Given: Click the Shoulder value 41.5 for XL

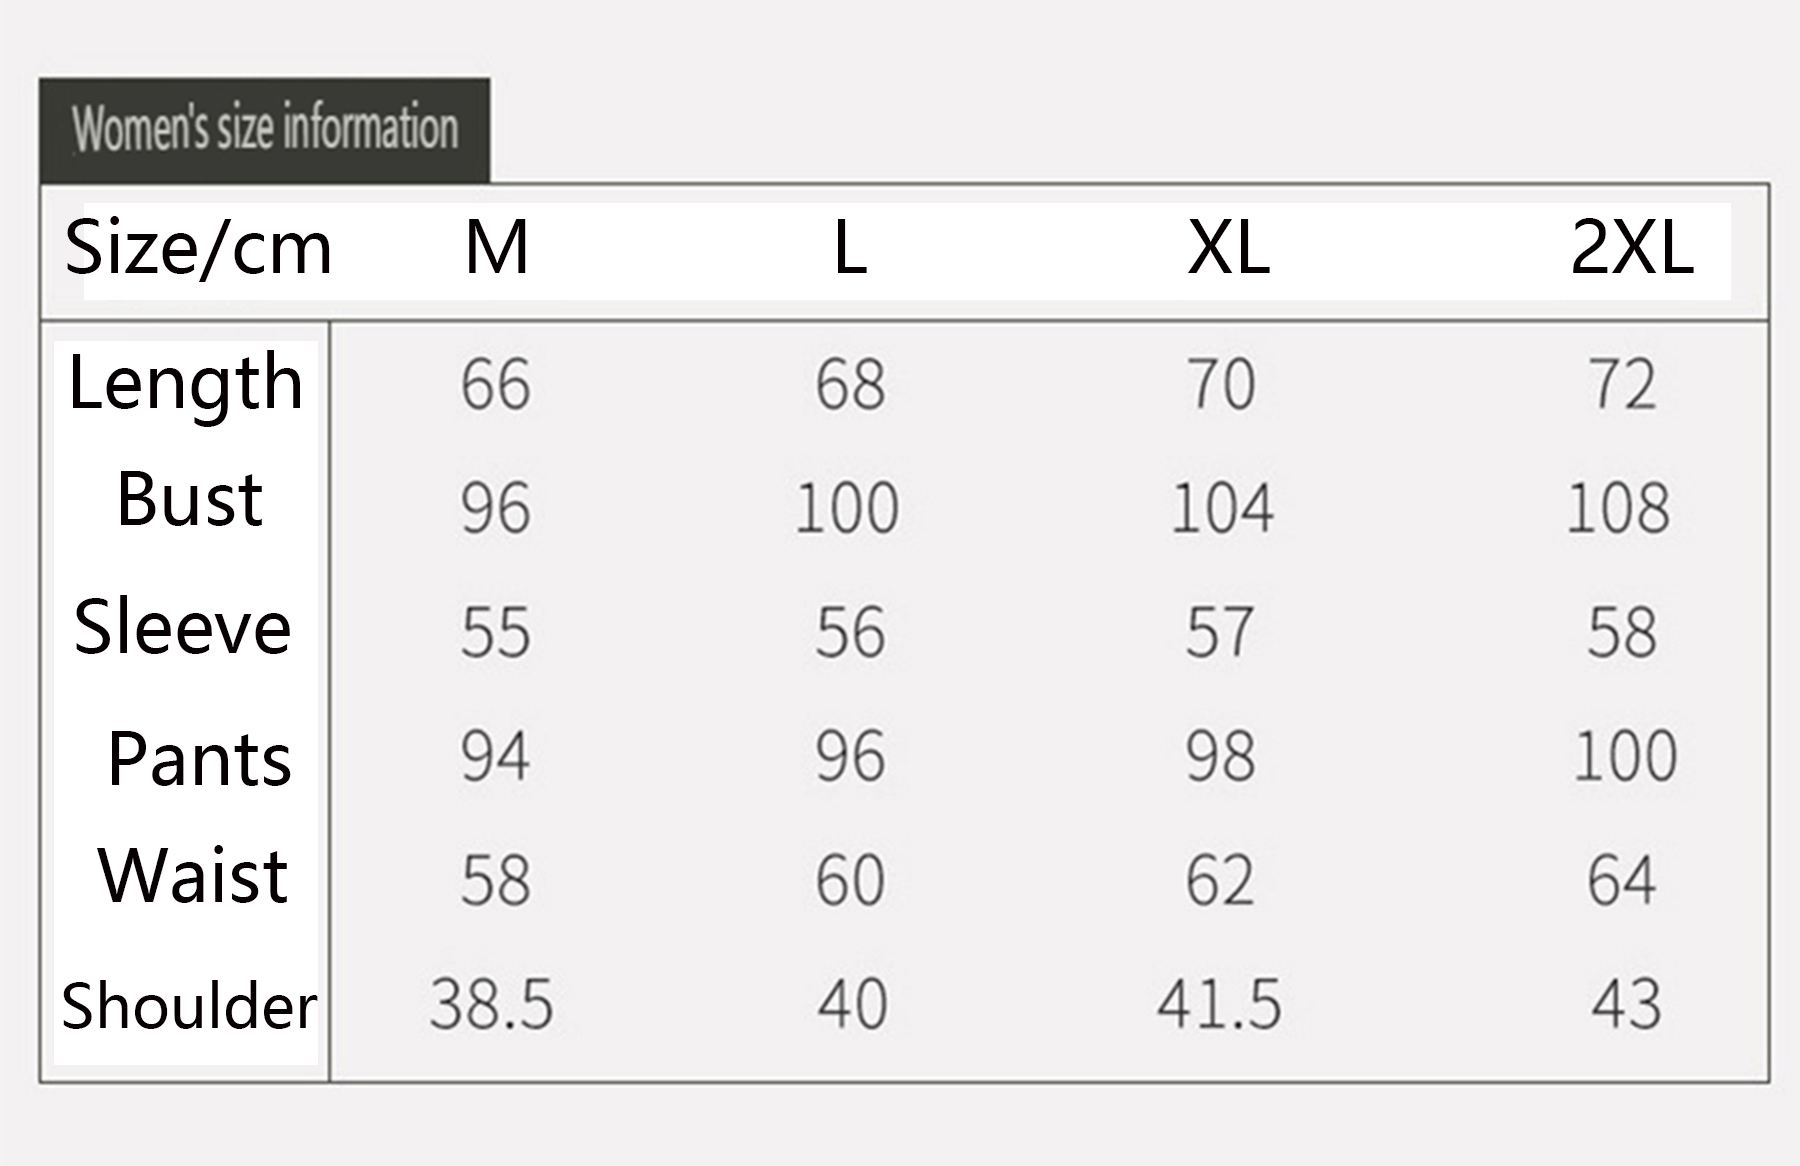Looking at the screenshot, I should (x=1219, y=1004).
